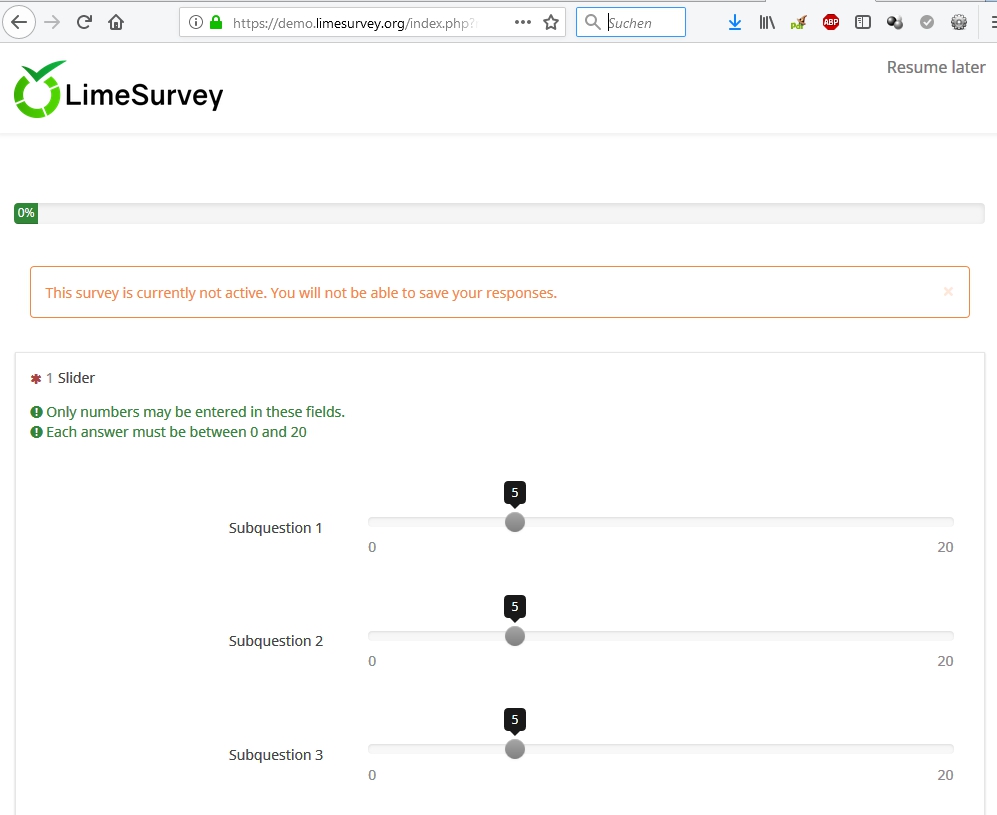Bookmark this page with the star icon
The height and width of the screenshot is (815, 997).
pos(551,23)
